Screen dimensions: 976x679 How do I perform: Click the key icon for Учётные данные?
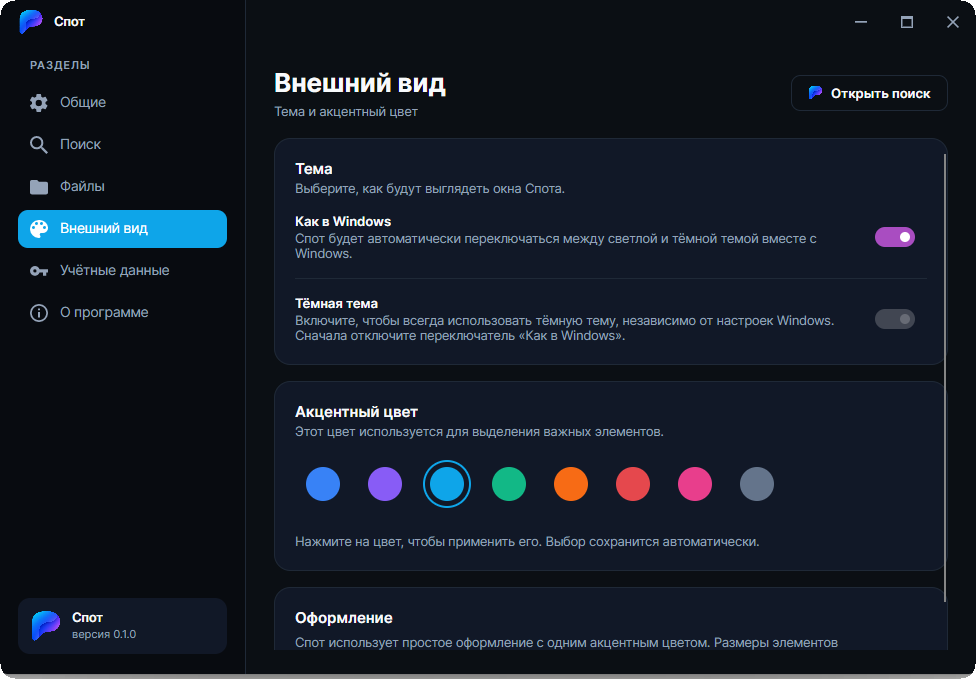39,271
